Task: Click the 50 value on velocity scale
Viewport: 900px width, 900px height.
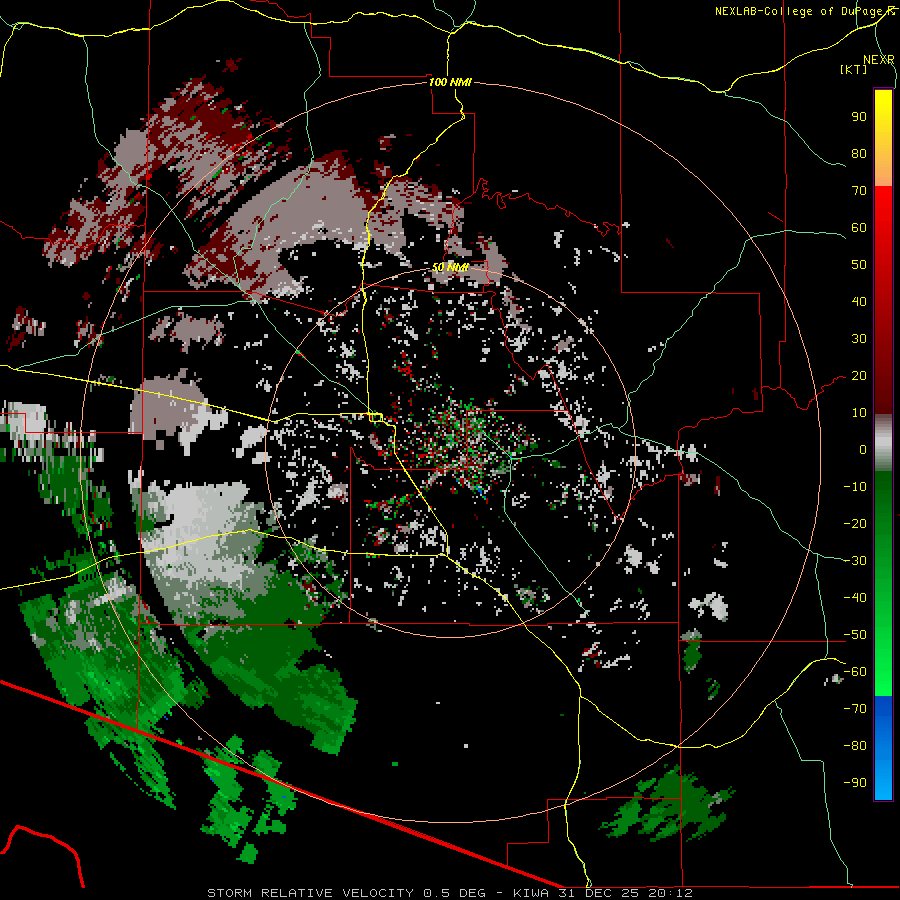Action: [x=859, y=265]
